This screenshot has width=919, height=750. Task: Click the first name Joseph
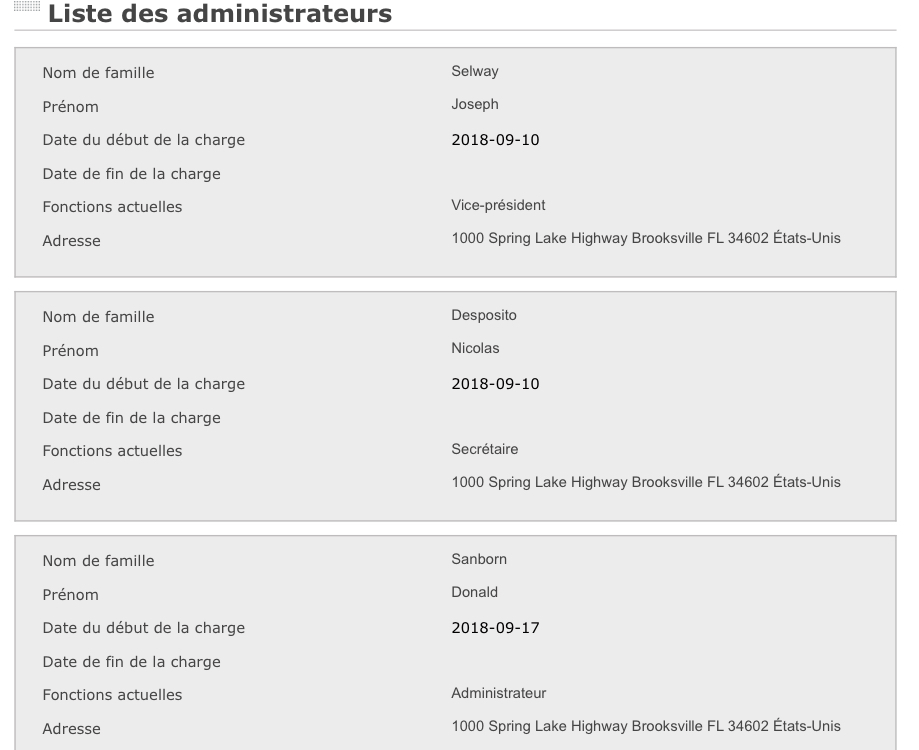[475, 105]
